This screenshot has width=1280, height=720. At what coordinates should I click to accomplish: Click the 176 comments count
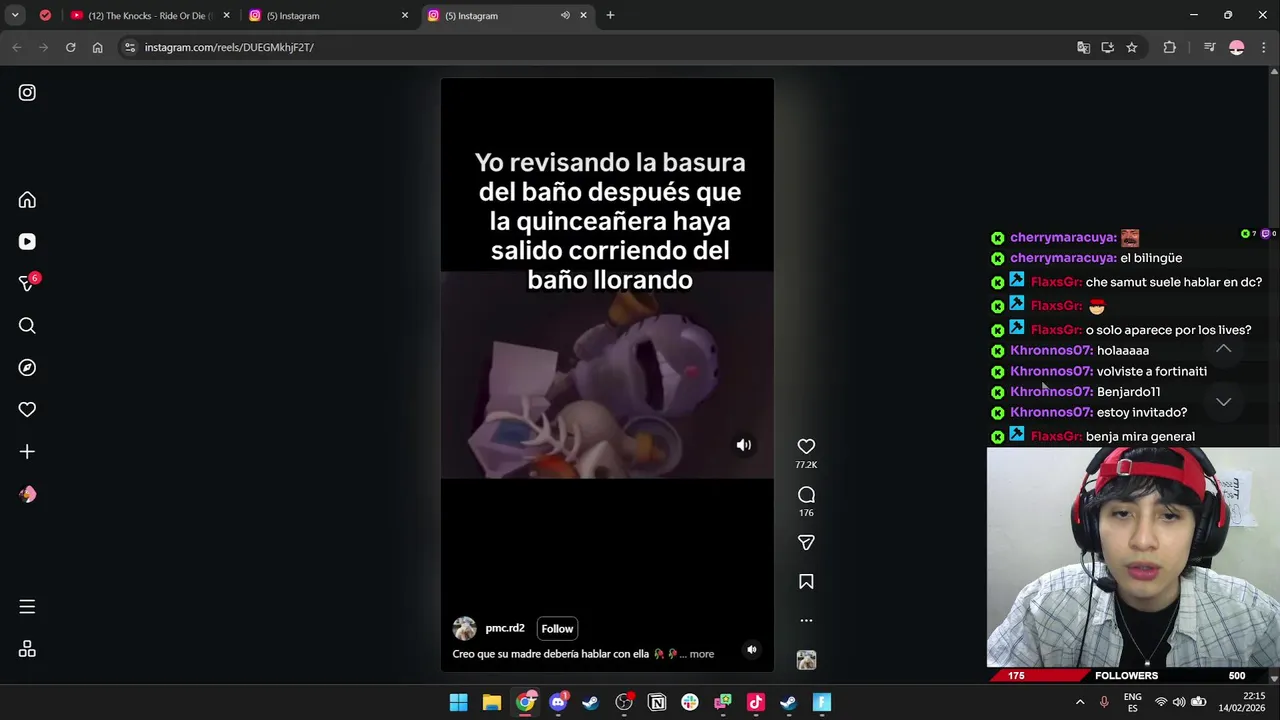806,513
